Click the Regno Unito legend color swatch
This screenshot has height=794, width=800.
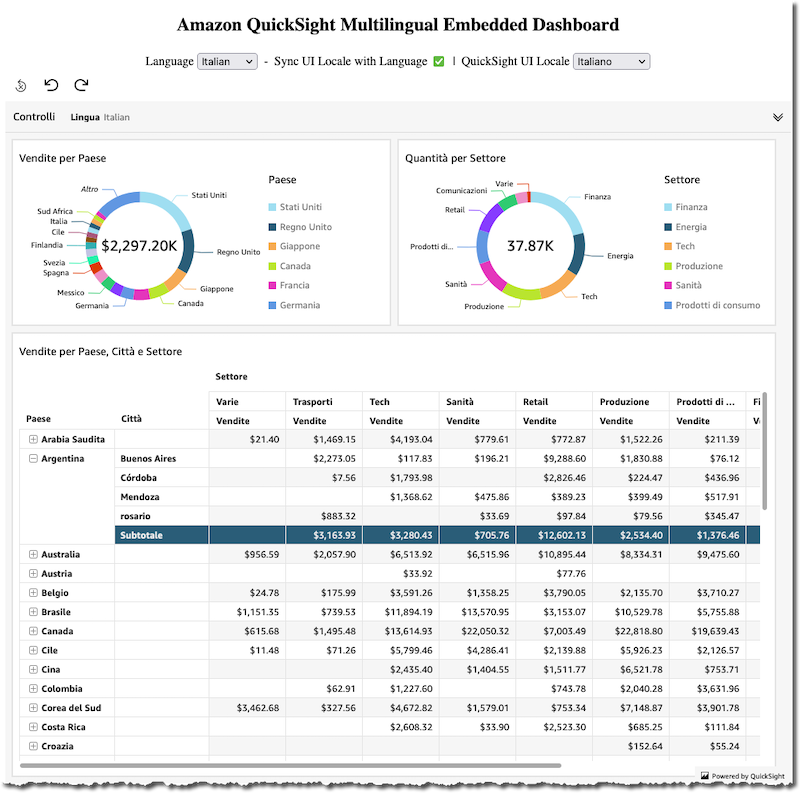[x=272, y=227]
